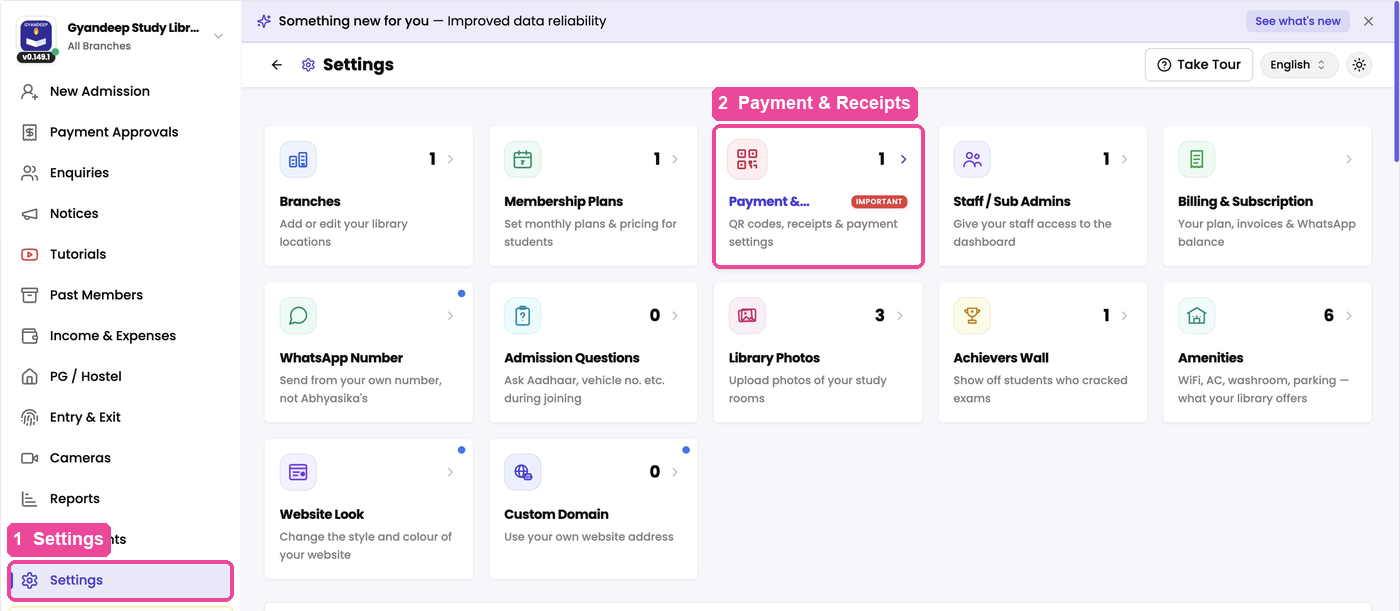Viewport: 1400px width, 611px height.
Task: Click the Custom Domain globe icon
Action: point(522,472)
